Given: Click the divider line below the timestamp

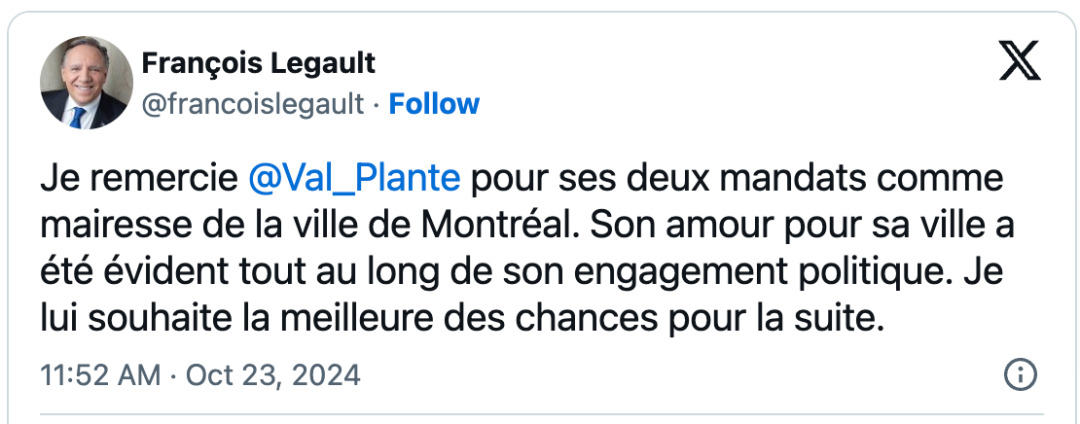Looking at the screenshot, I should click(540, 412).
